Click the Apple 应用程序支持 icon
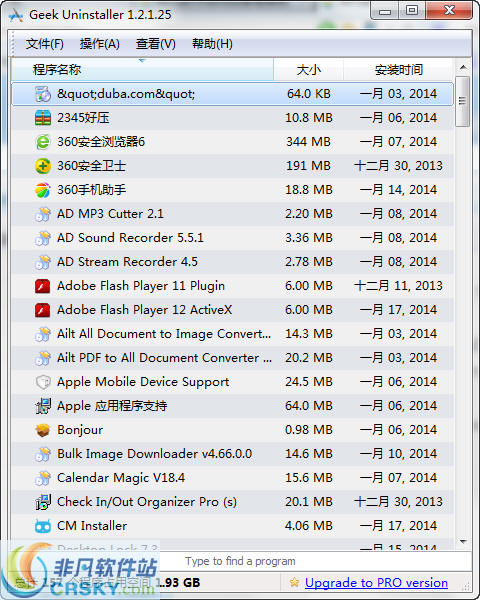This screenshot has height=600, width=480. pos(42,406)
